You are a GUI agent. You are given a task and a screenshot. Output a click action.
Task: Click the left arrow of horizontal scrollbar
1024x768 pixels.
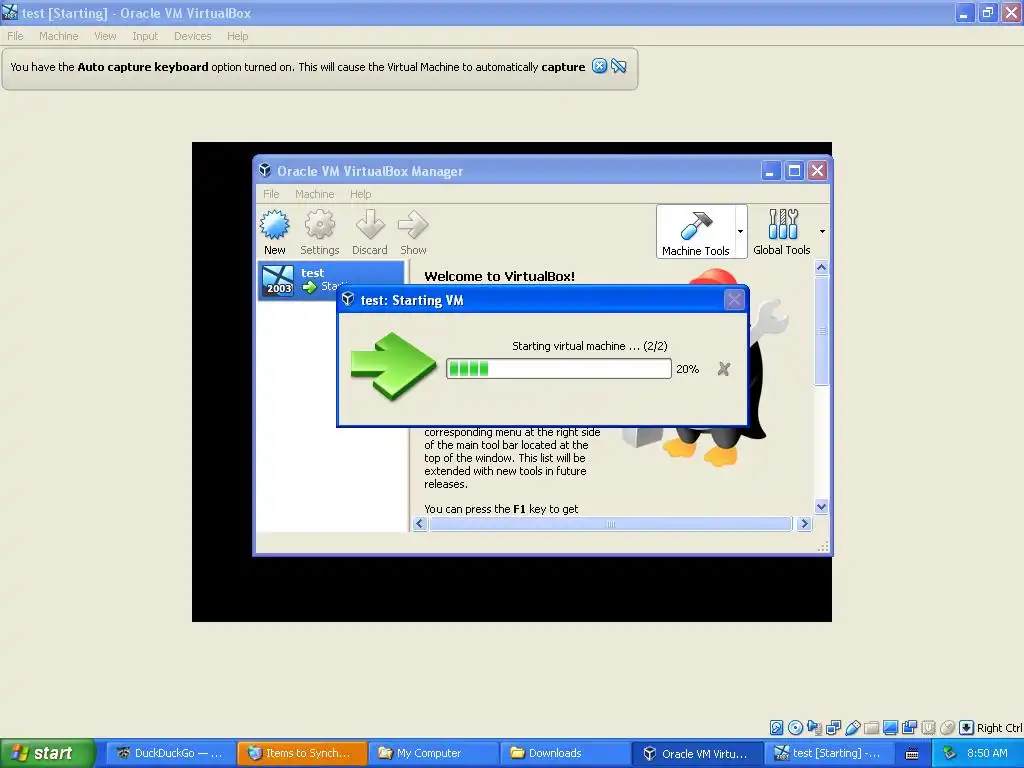(420, 524)
